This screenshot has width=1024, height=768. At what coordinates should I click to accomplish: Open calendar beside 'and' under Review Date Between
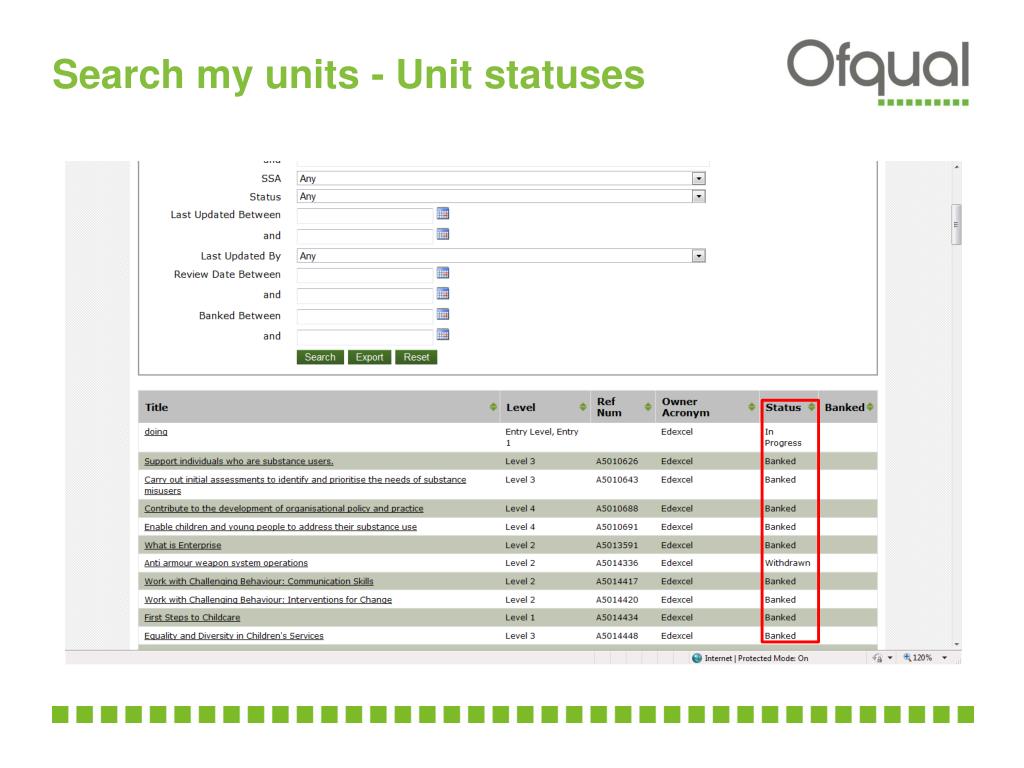(443, 294)
